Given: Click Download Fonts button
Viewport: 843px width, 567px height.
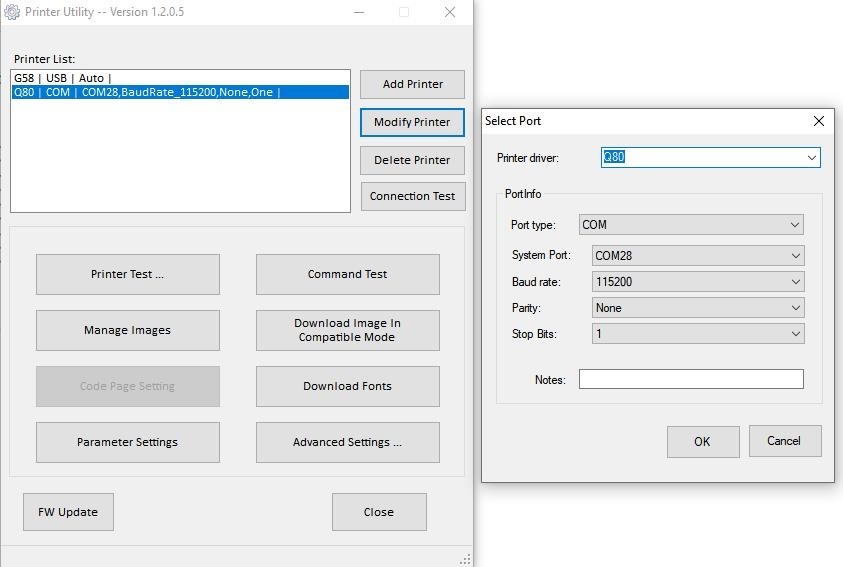Looking at the screenshot, I should click(347, 386).
